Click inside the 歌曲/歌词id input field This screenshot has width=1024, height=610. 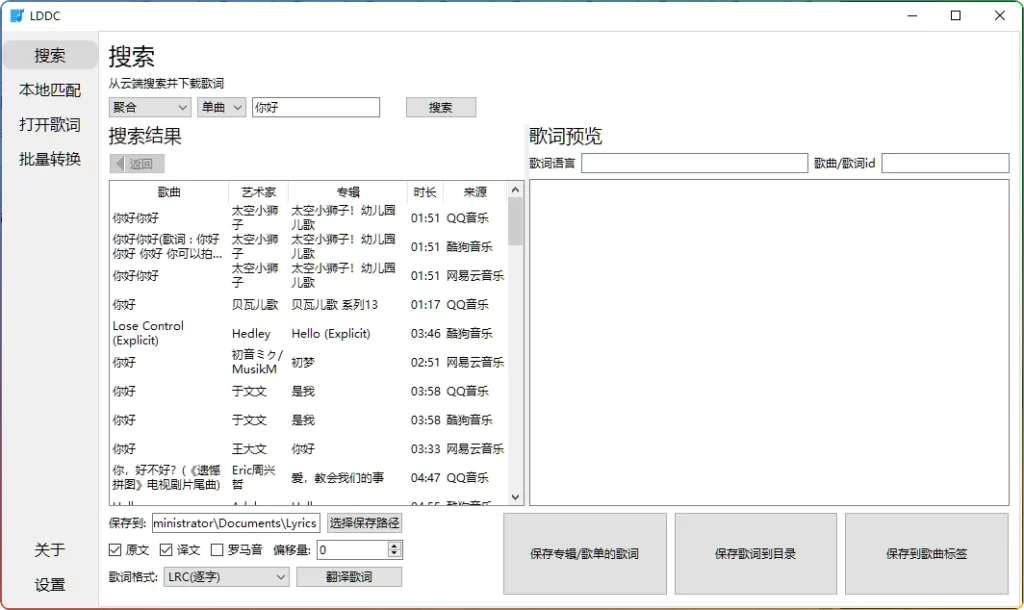945,162
